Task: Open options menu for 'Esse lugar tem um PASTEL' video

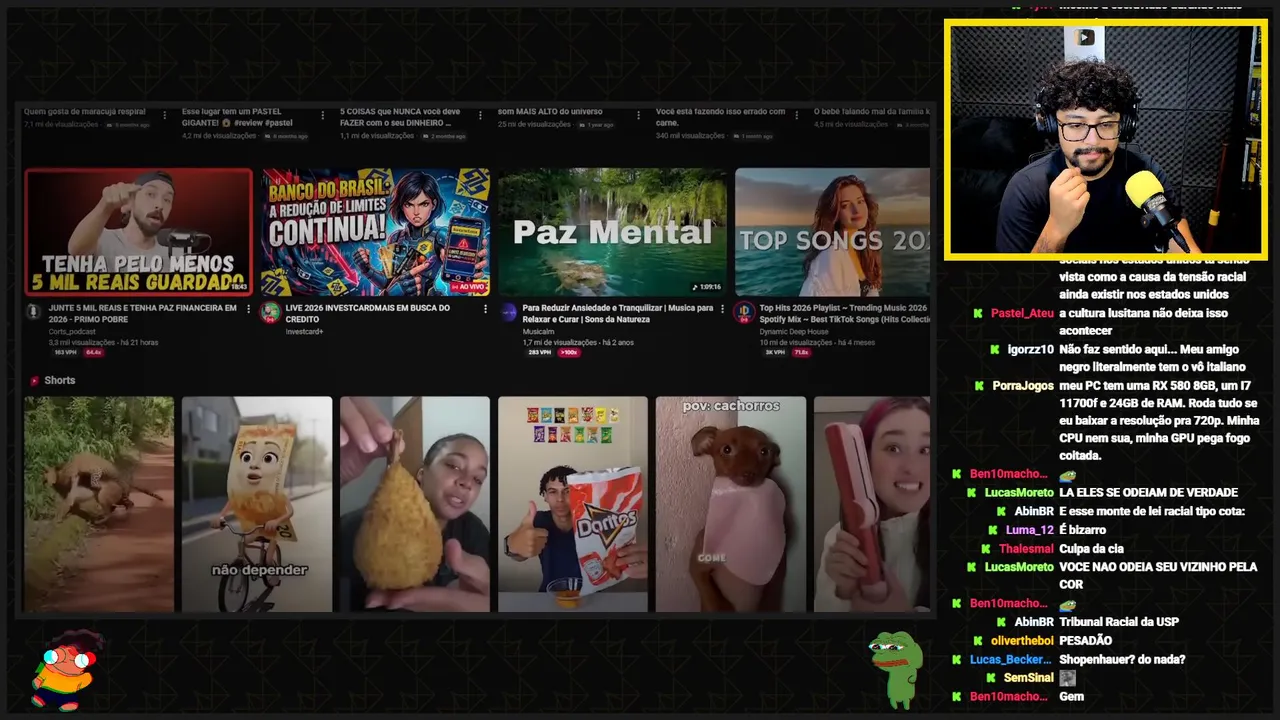Action: (322, 116)
